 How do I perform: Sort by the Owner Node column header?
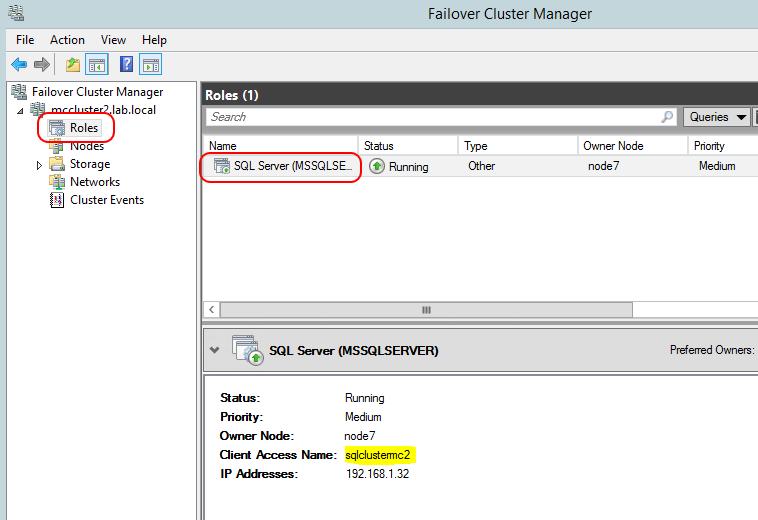pyautogui.click(x=633, y=146)
